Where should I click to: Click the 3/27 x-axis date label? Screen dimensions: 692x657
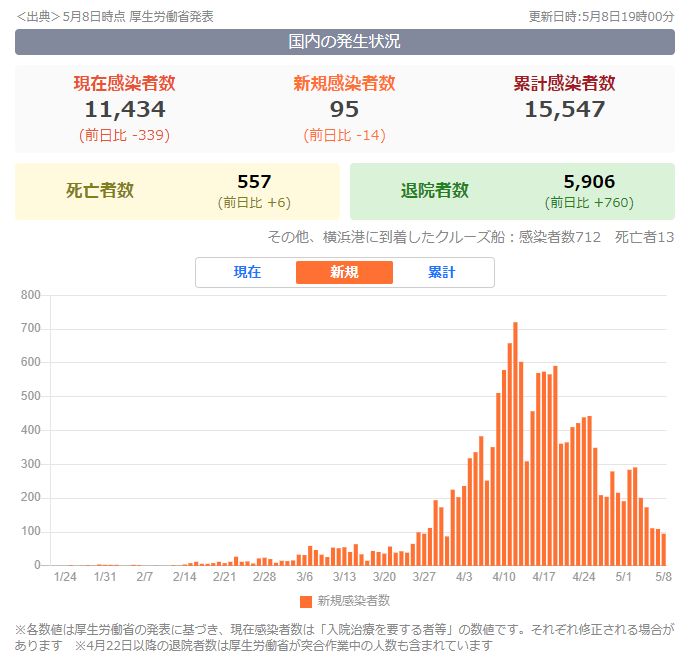click(x=424, y=577)
